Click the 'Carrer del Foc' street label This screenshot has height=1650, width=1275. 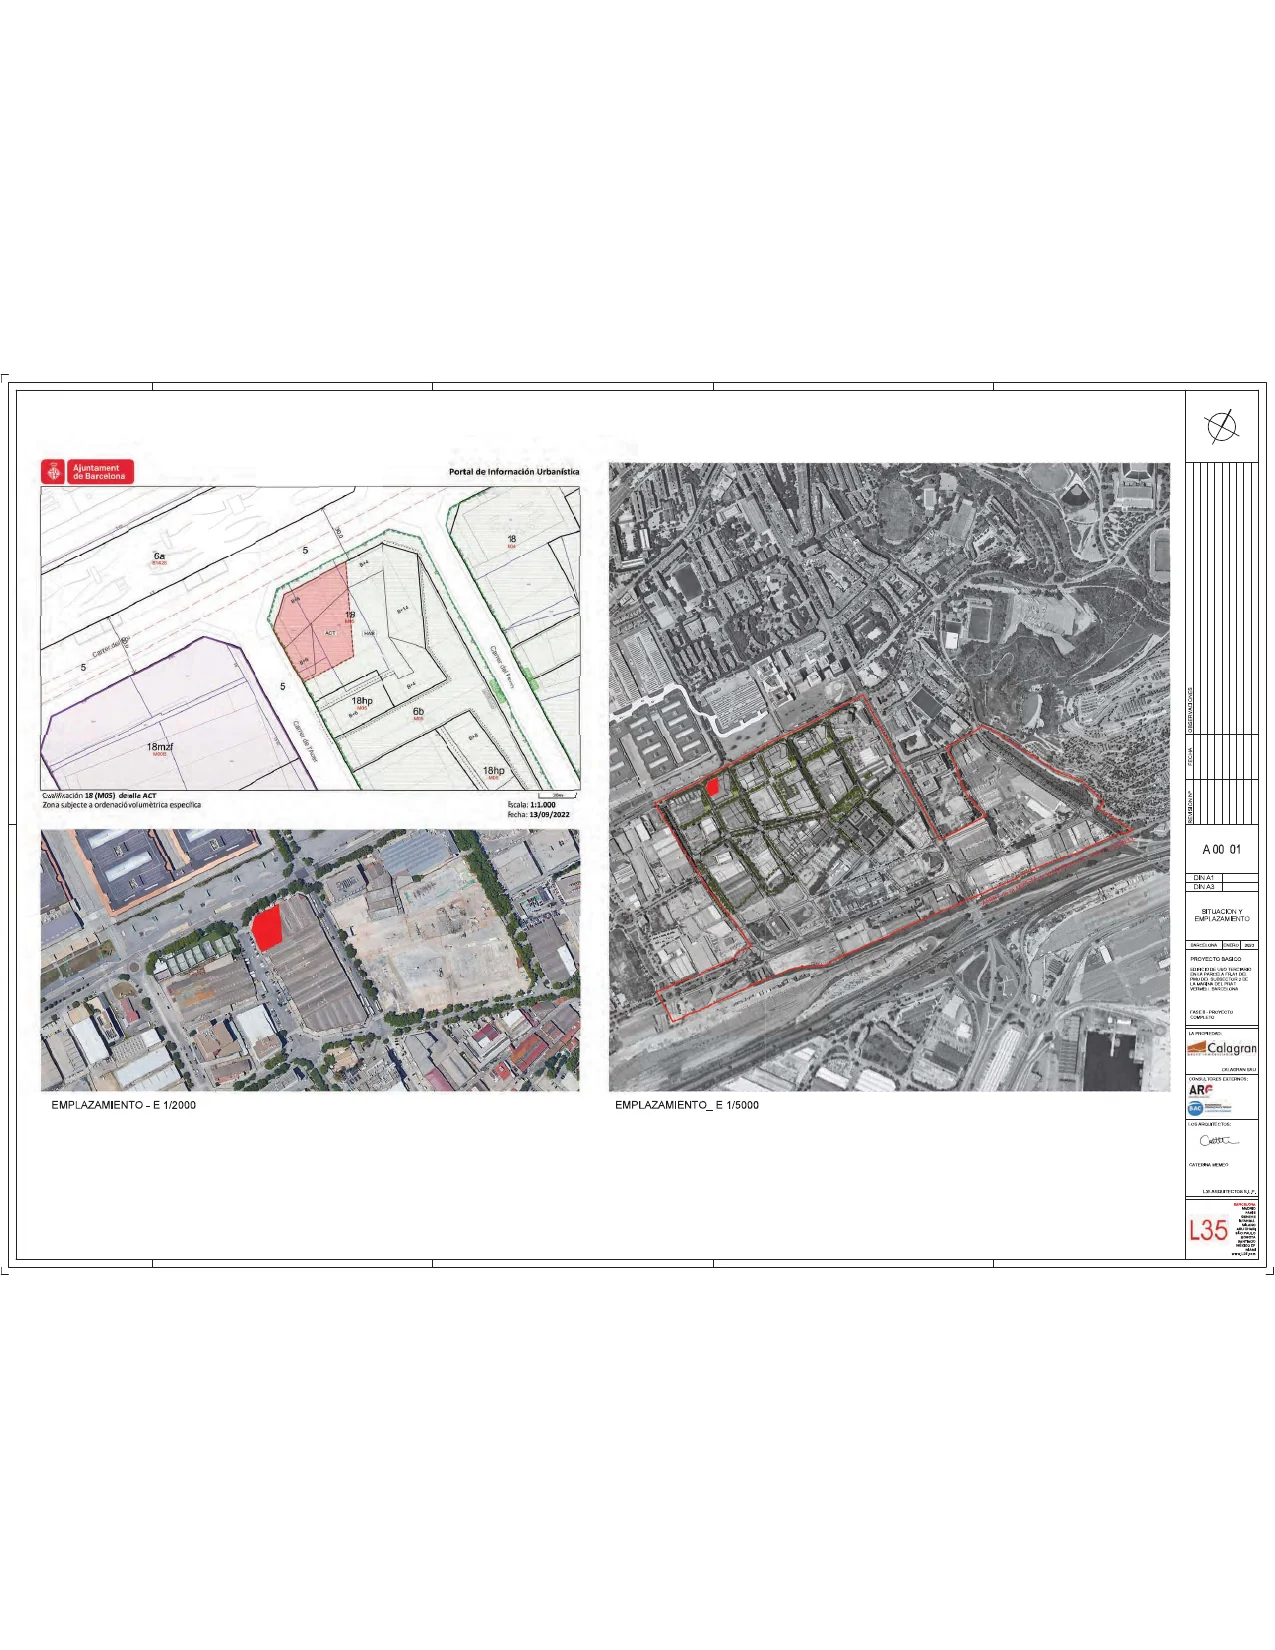[111, 648]
